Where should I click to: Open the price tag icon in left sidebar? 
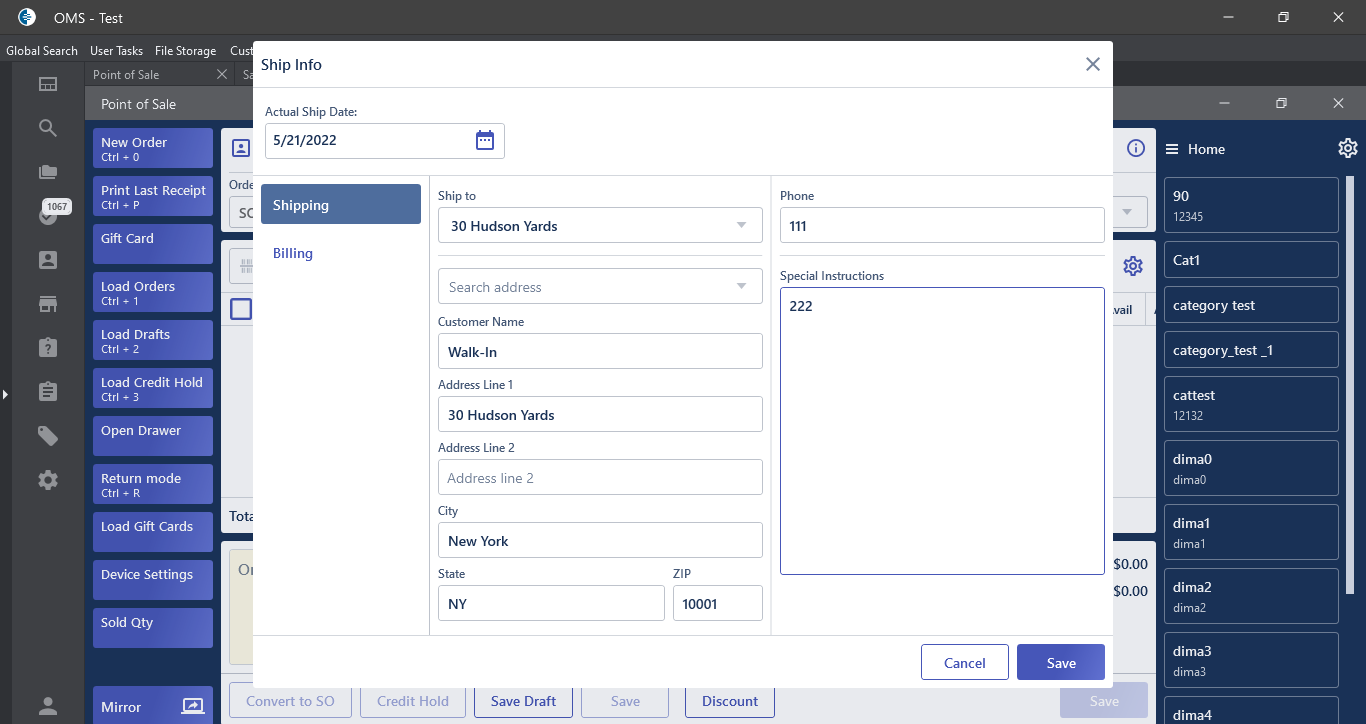pyautogui.click(x=48, y=435)
